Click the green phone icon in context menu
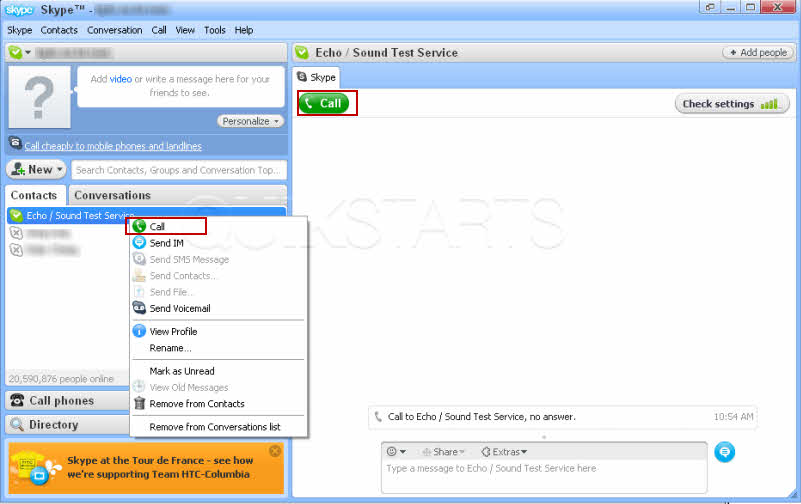 [x=139, y=226]
